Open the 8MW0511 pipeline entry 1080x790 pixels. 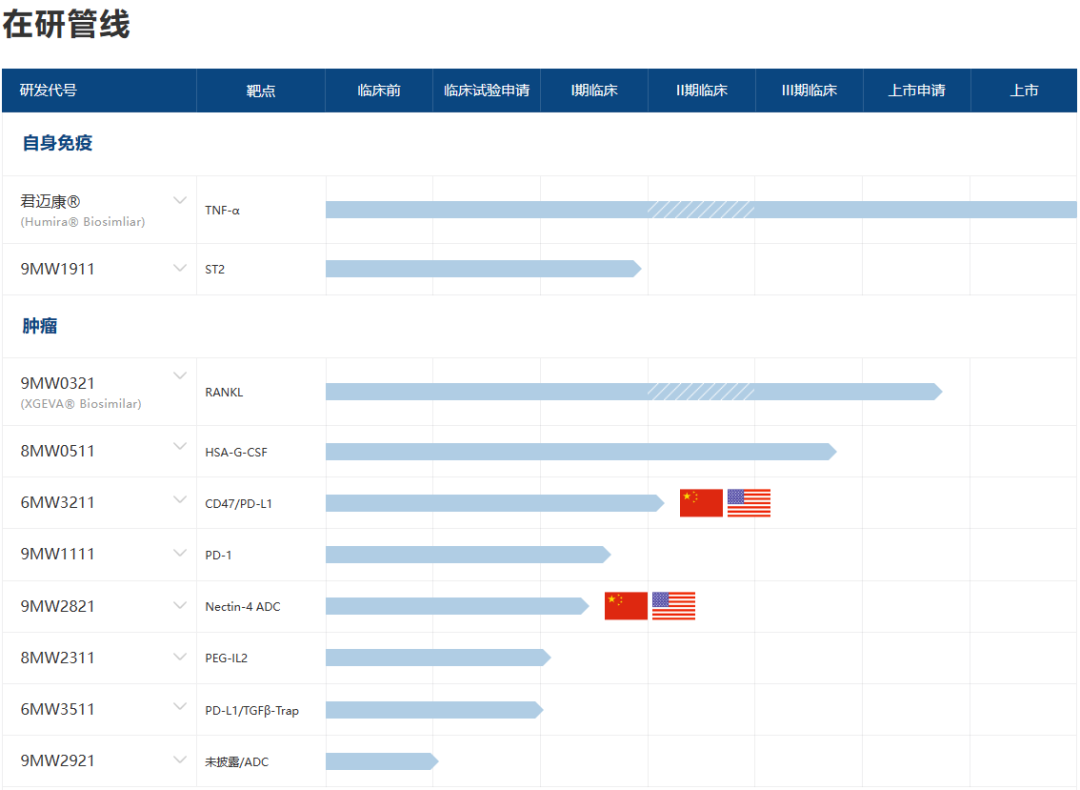tap(57, 451)
